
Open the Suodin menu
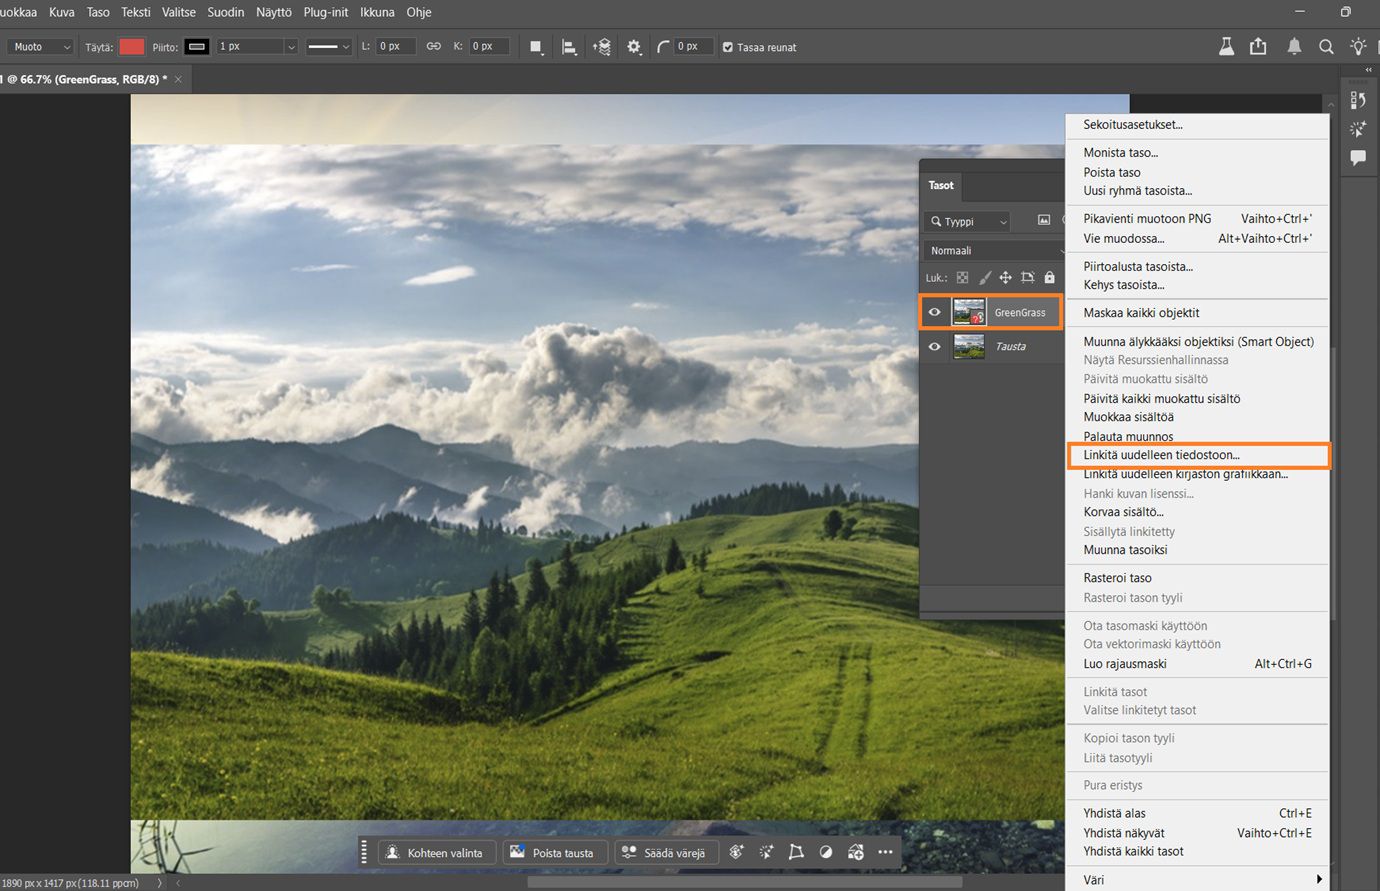tap(225, 12)
